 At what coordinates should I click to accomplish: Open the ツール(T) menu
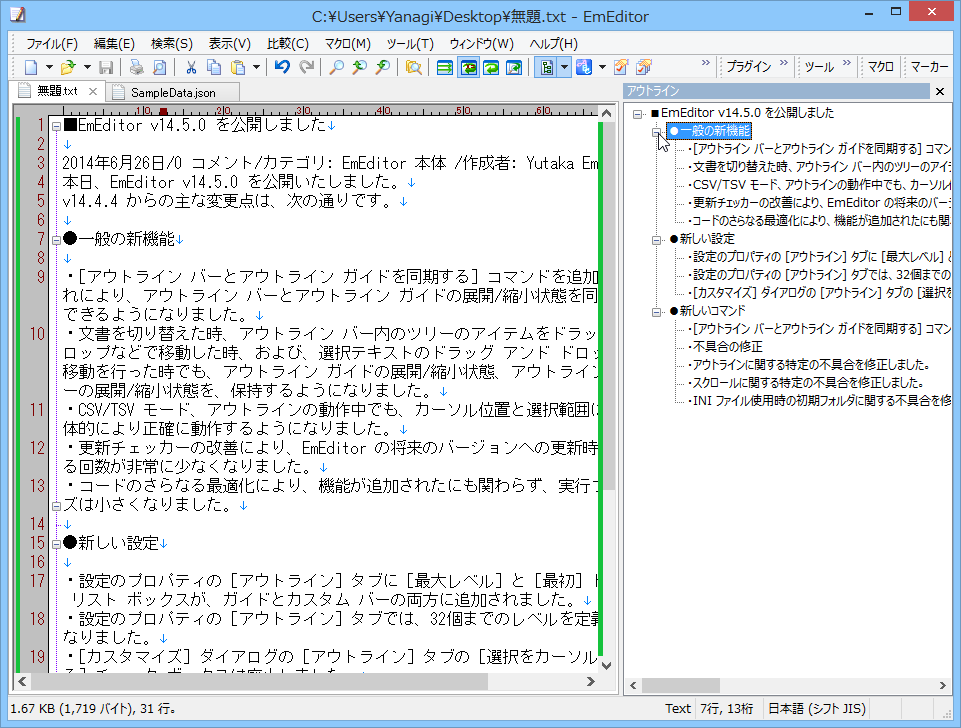(409, 44)
